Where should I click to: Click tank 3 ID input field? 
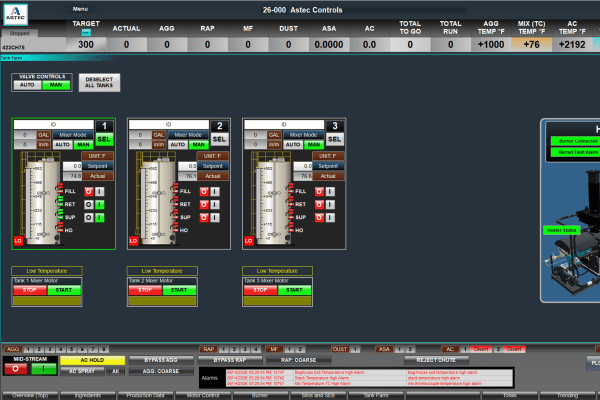284,125
